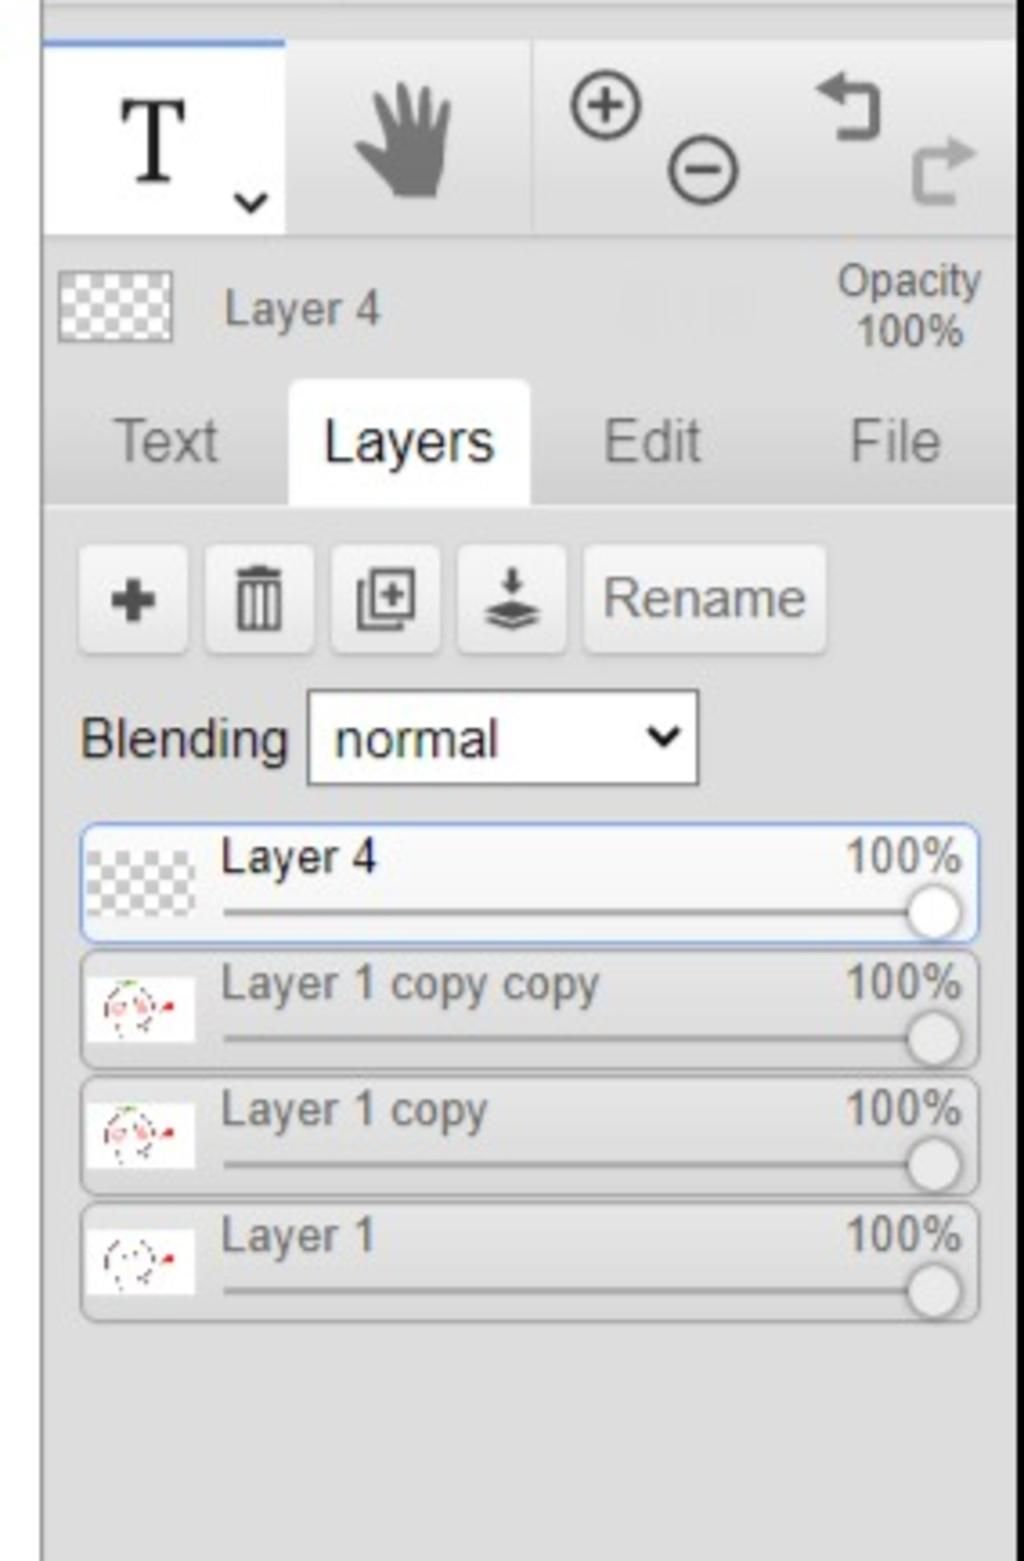Duplicate the current layer
1024x1561 pixels.
[385, 600]
